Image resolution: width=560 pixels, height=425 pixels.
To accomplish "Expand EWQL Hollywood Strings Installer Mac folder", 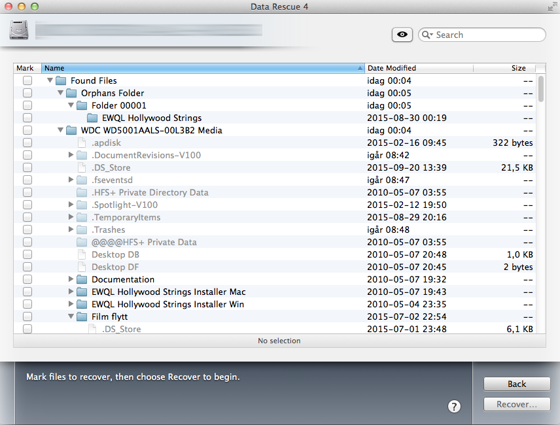I will pos(71,291).
